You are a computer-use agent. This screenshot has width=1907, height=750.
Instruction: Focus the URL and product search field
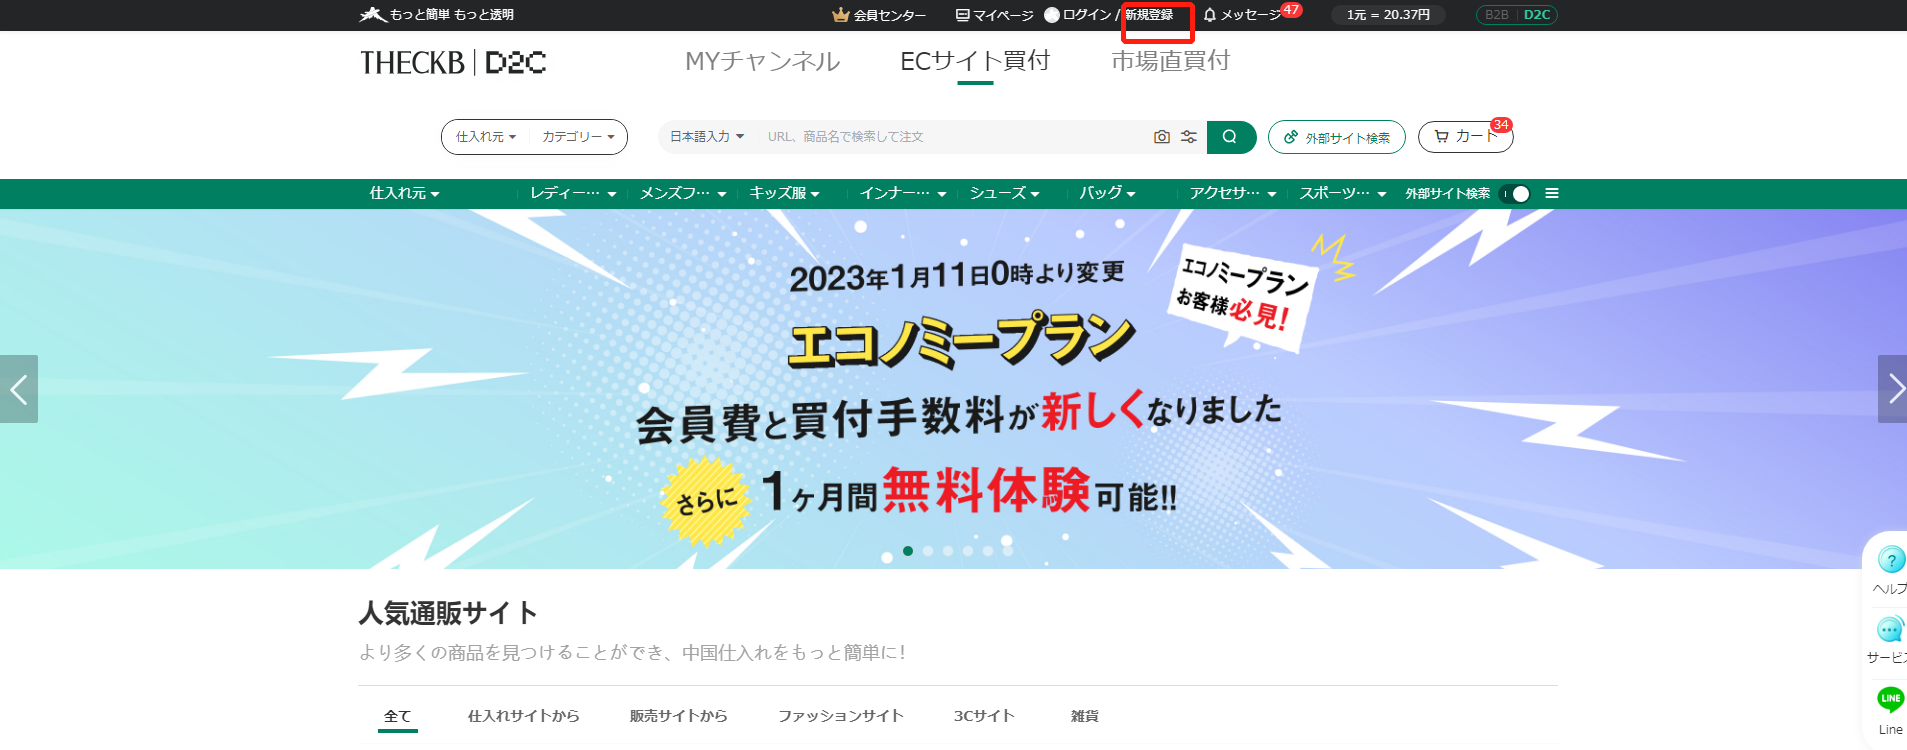[x=954, y=137]
